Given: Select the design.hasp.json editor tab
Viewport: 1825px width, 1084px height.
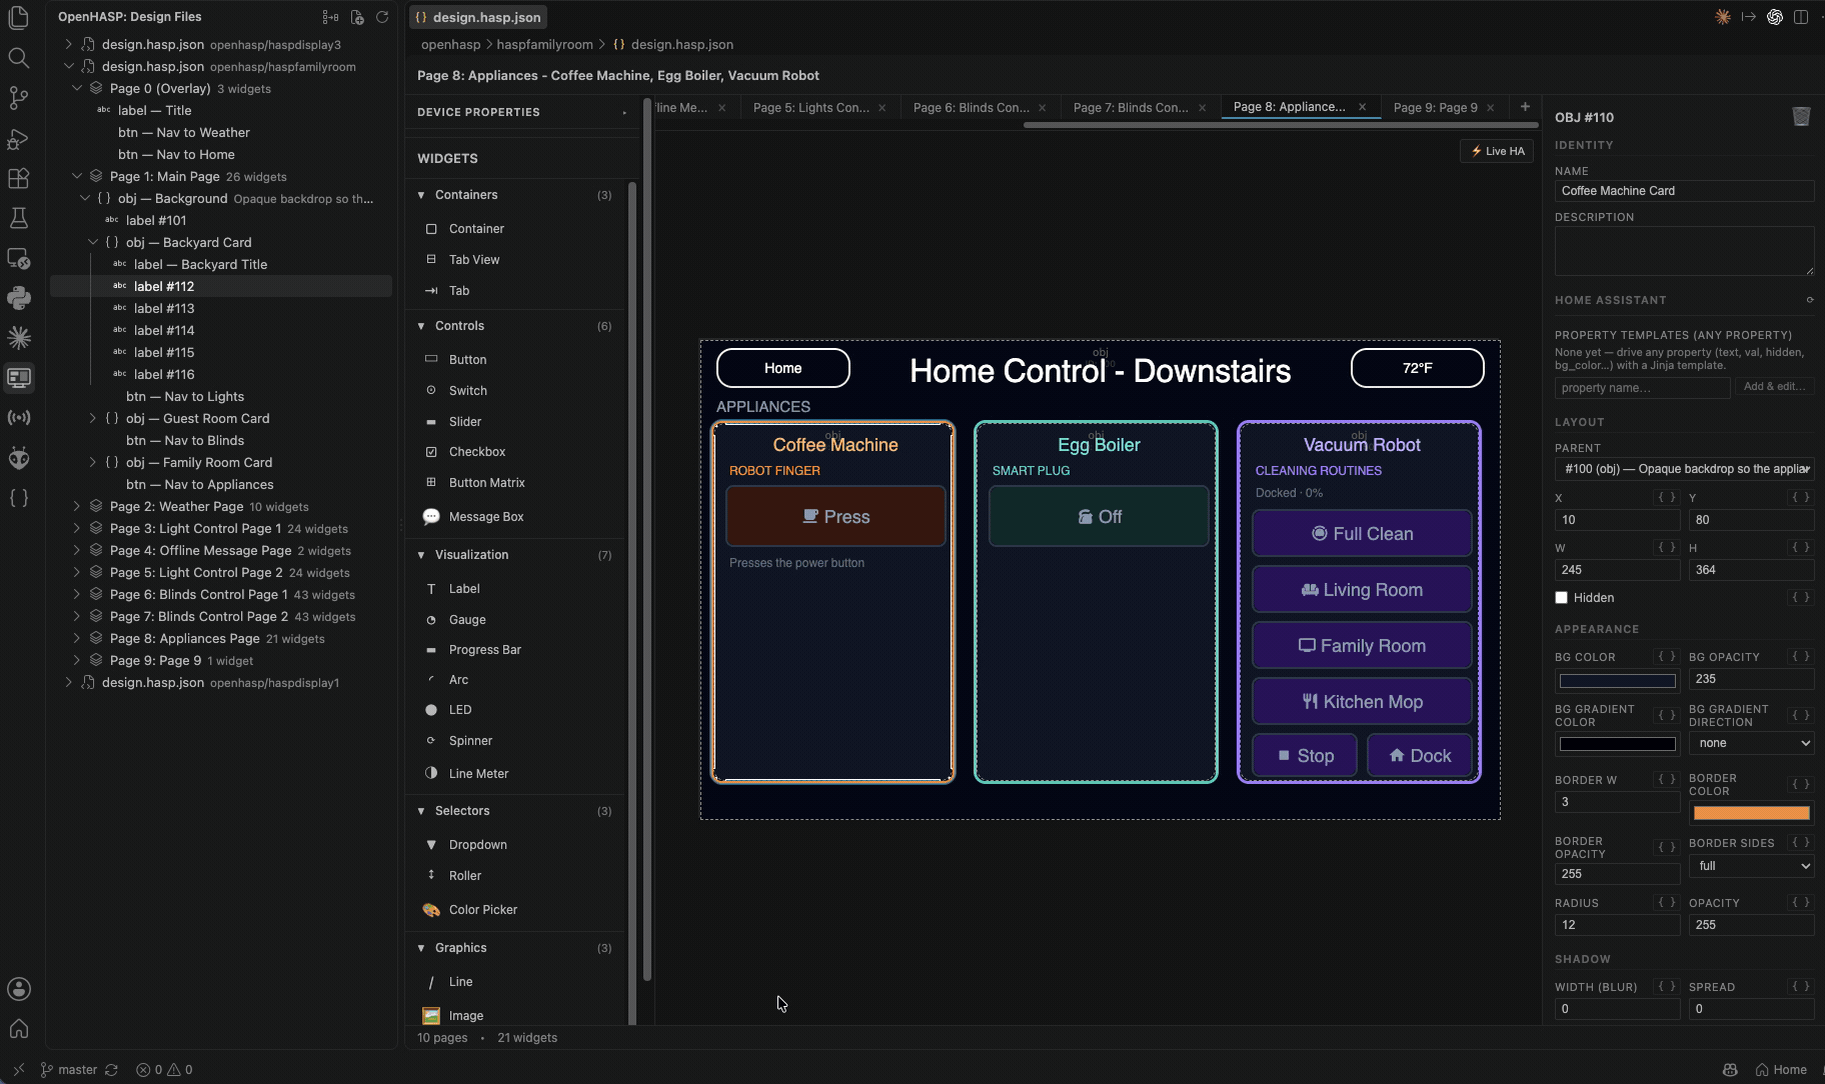Looking at the screenshot, I should tap(478, 17).
